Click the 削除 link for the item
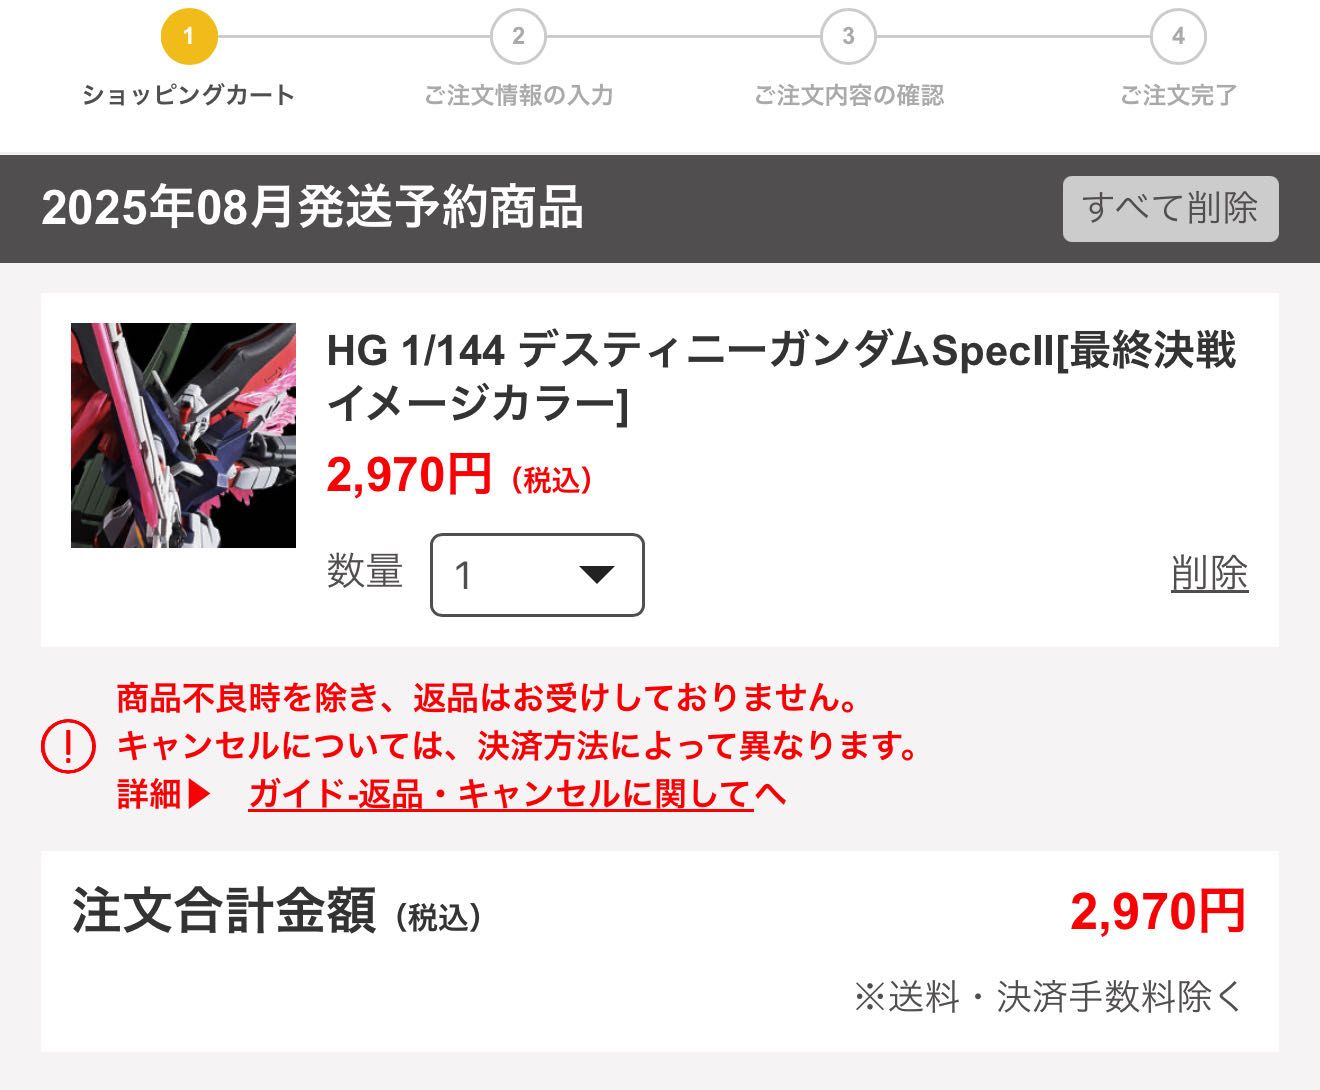This screenshot has height=1090, width=1320. pyautogui.click(x=1209, y=574)
